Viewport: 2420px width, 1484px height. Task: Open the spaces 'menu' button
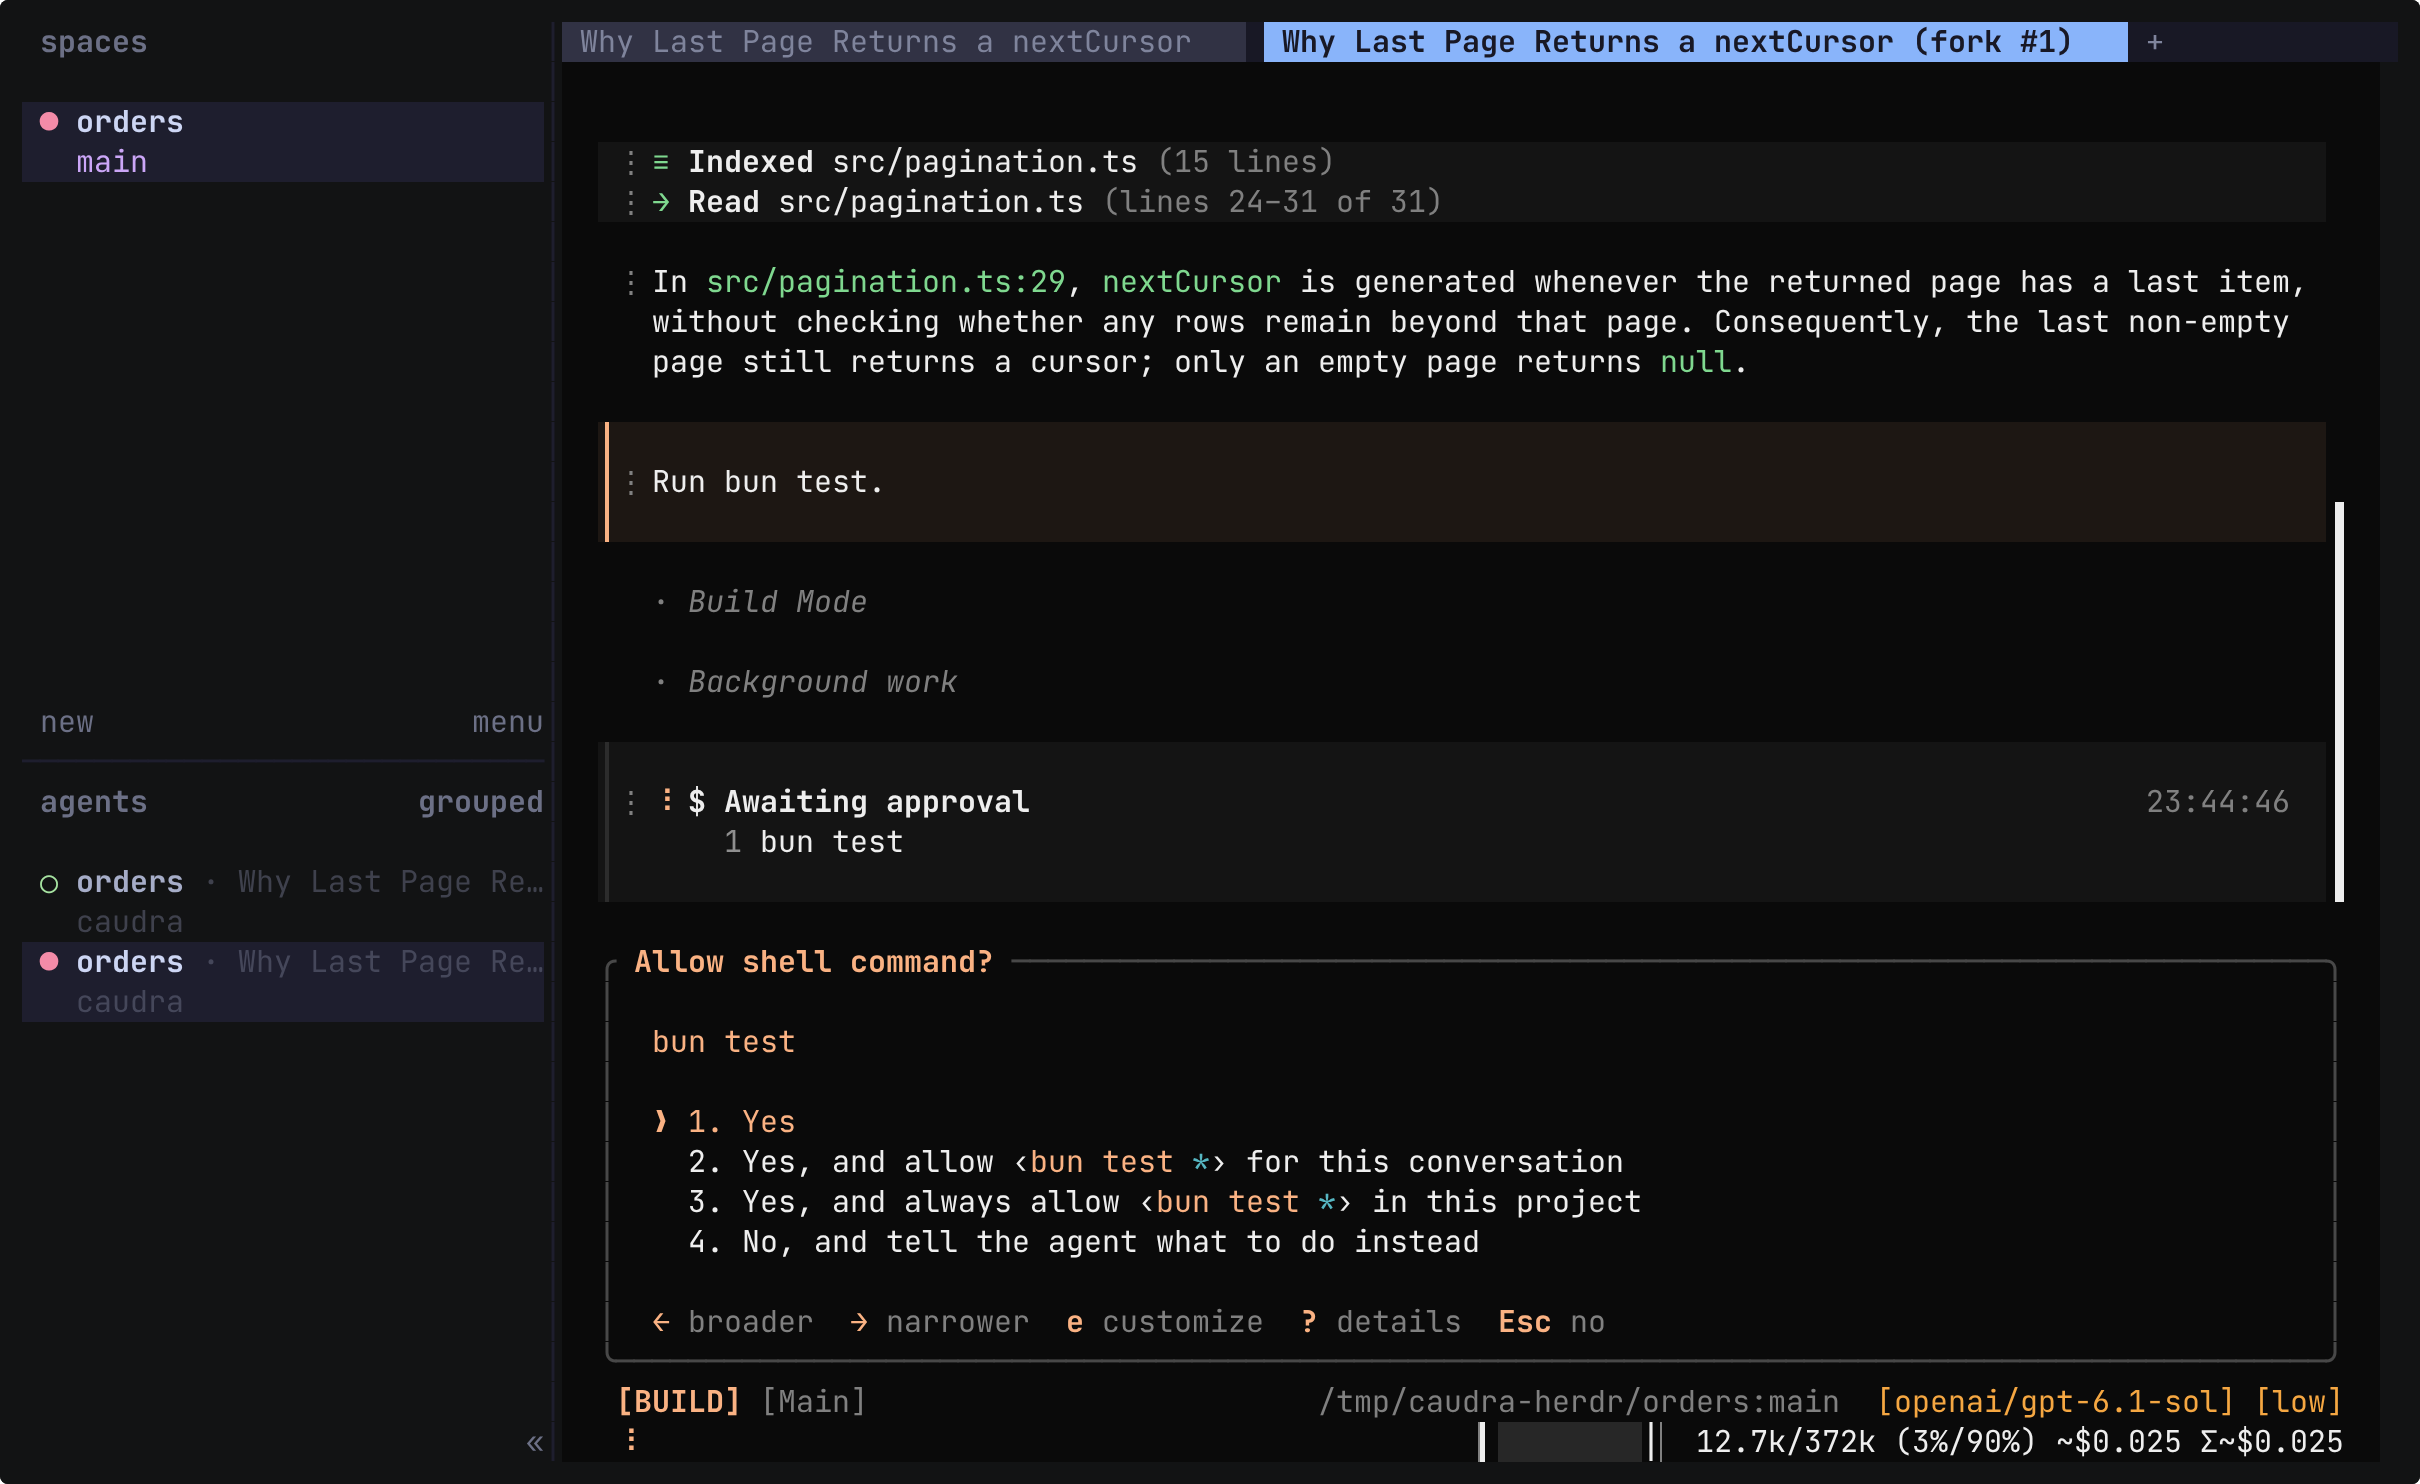(x=508, y=722)
